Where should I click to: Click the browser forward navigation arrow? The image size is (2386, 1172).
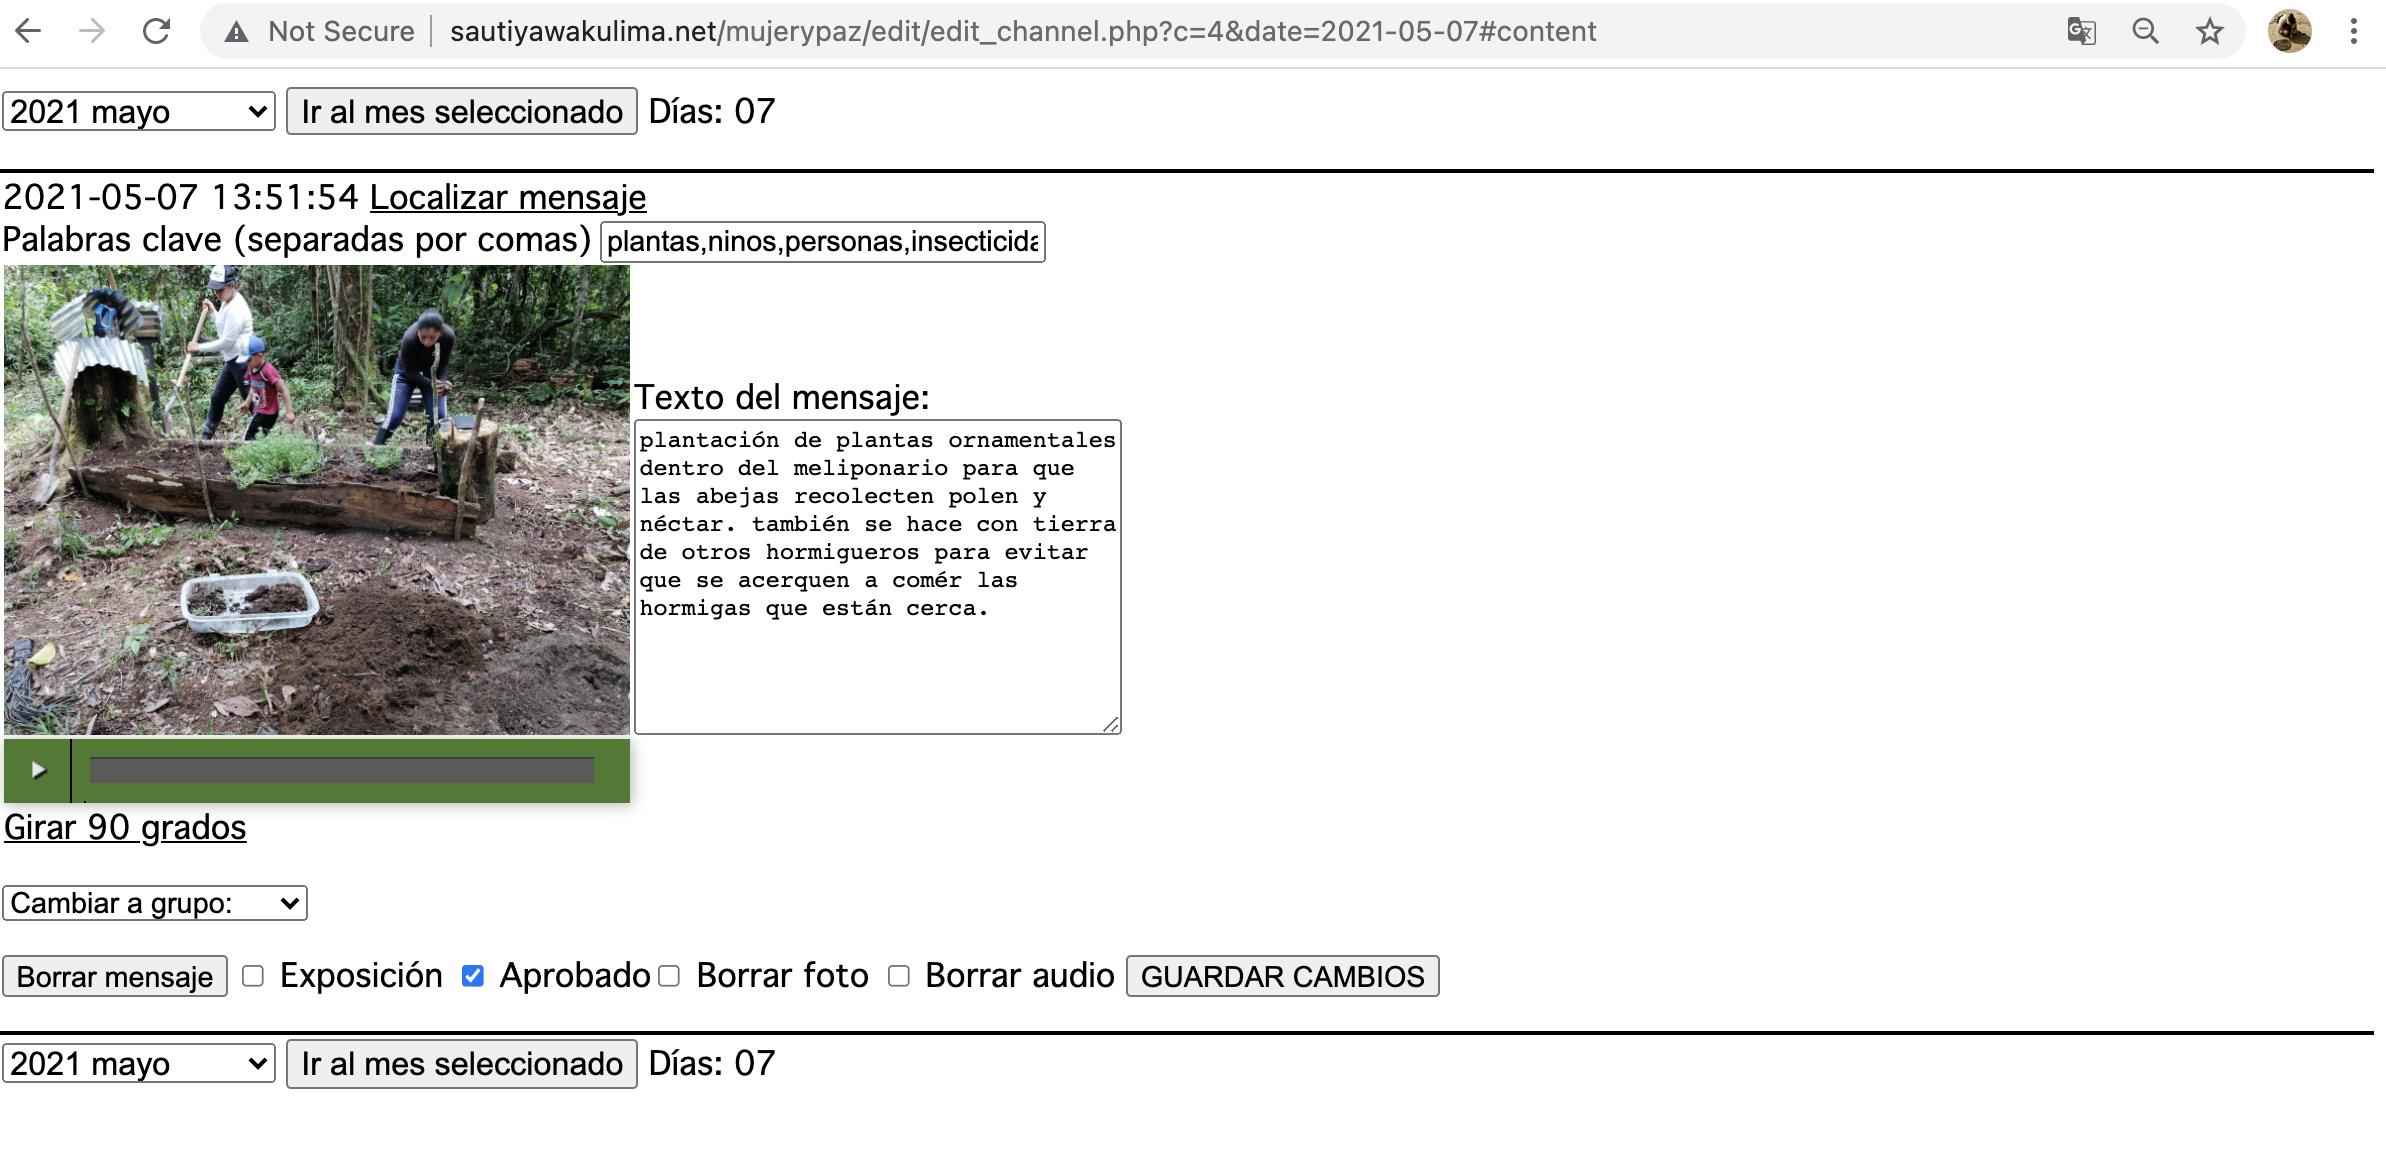pyautogui.click(x=92, y=30)
